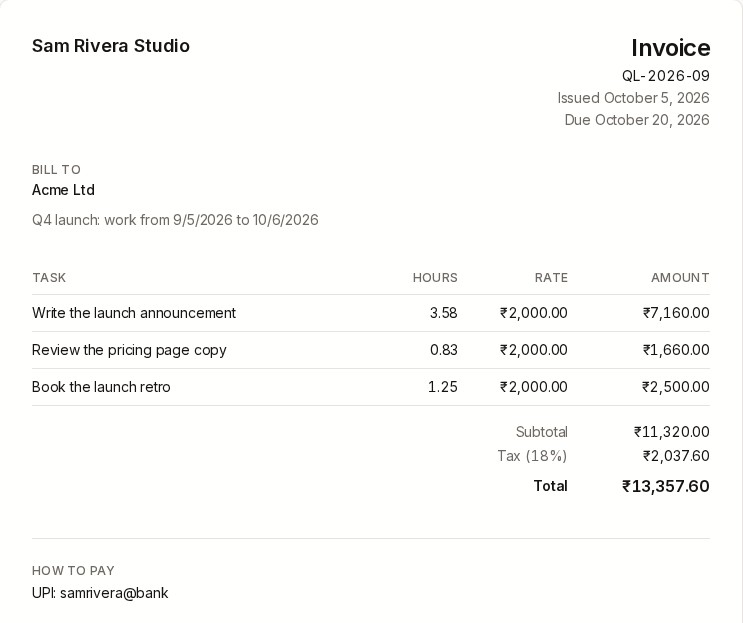This screenshot has width=743, height=623.
Task: Click amount ₹7,160.00
Action: click(x=676, y=313)
